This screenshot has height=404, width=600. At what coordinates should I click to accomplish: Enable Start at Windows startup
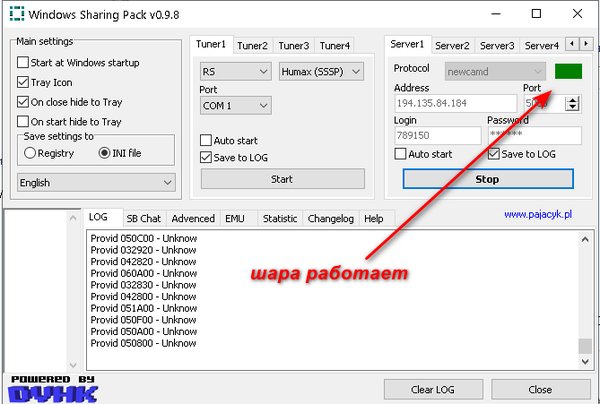pos(23,62)
